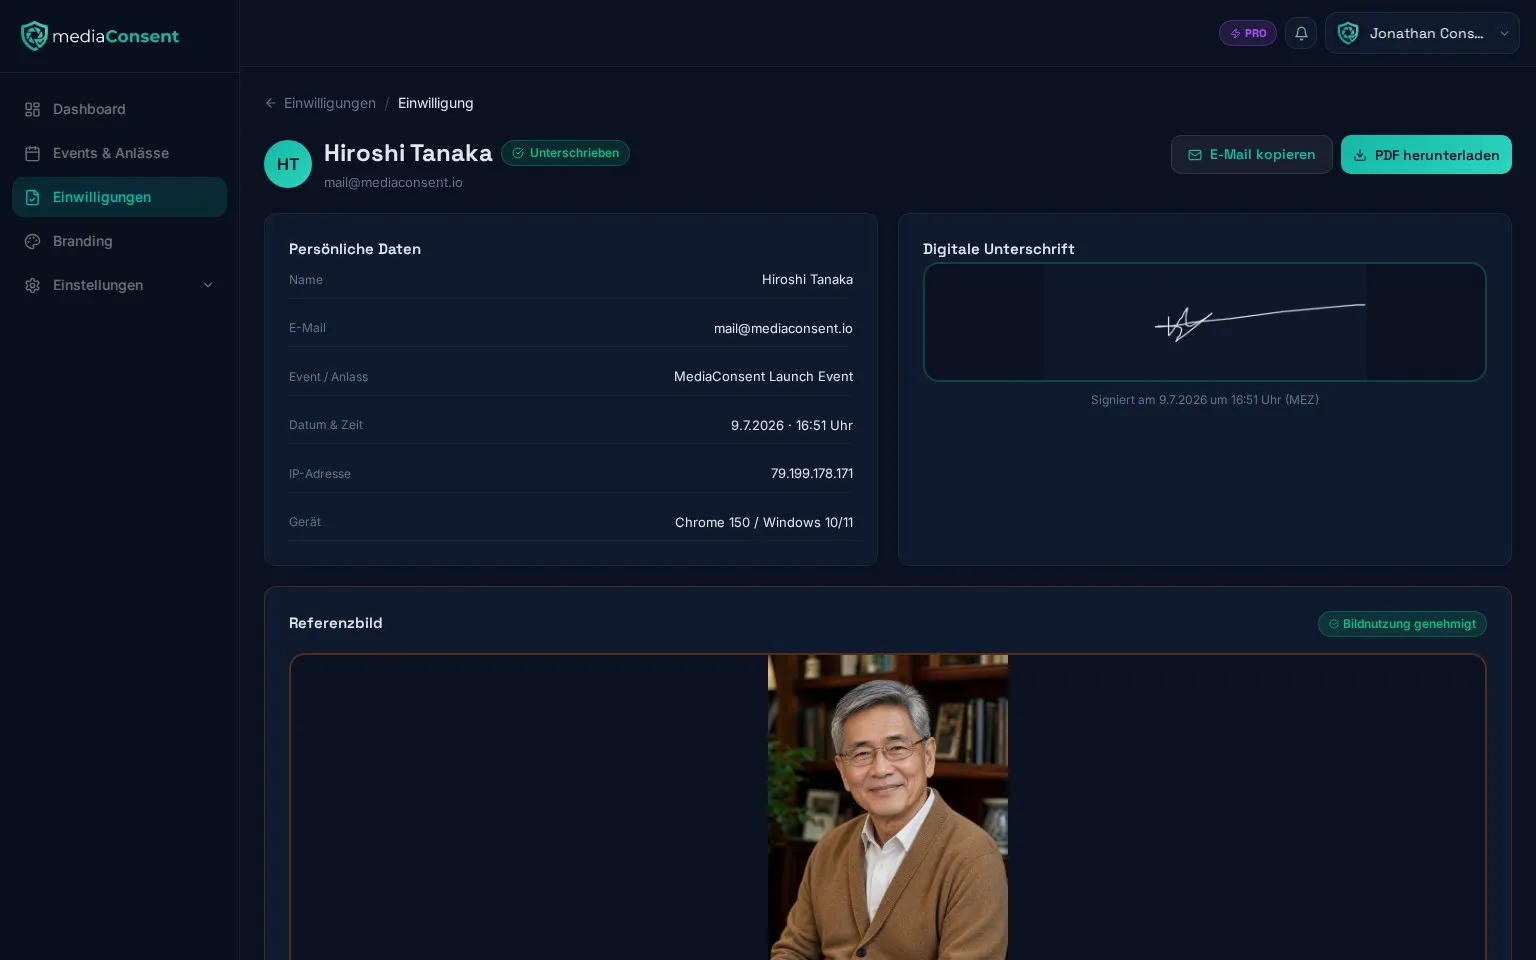This screenshot has width=1536, height=960.
Task: Copy email with E-Mail kopieren button
Action: pos(1252,155)
